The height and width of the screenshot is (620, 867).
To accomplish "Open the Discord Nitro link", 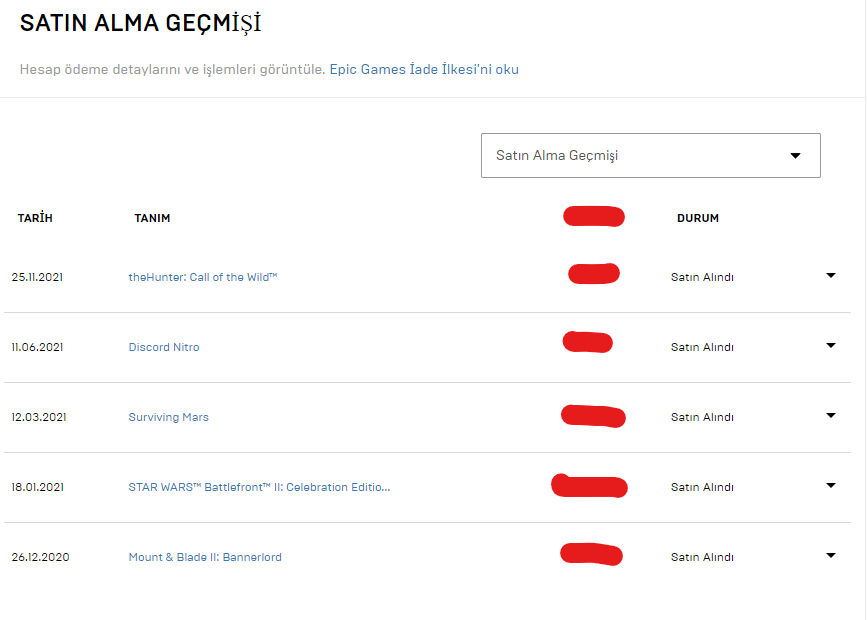I will [x=164, y=347].
